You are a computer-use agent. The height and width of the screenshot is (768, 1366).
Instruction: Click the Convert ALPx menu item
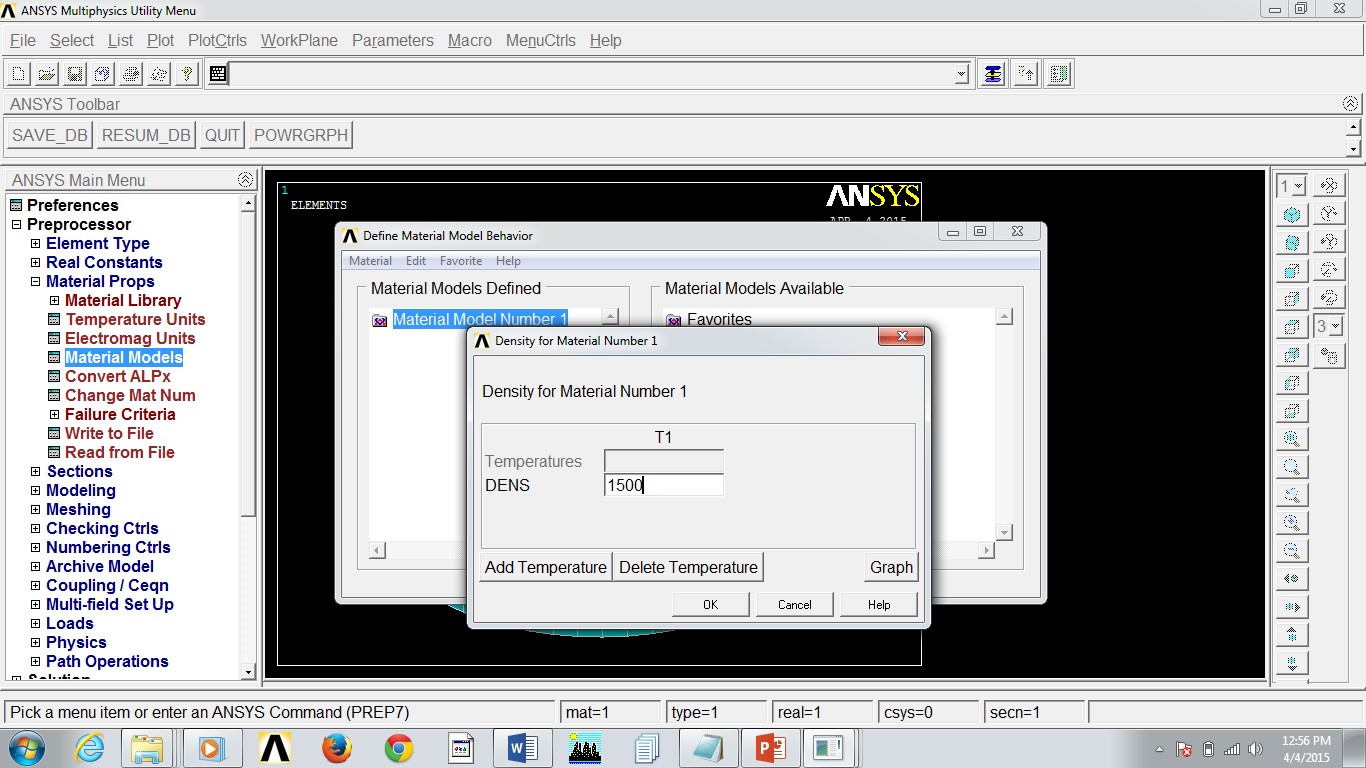pos(118,376)
